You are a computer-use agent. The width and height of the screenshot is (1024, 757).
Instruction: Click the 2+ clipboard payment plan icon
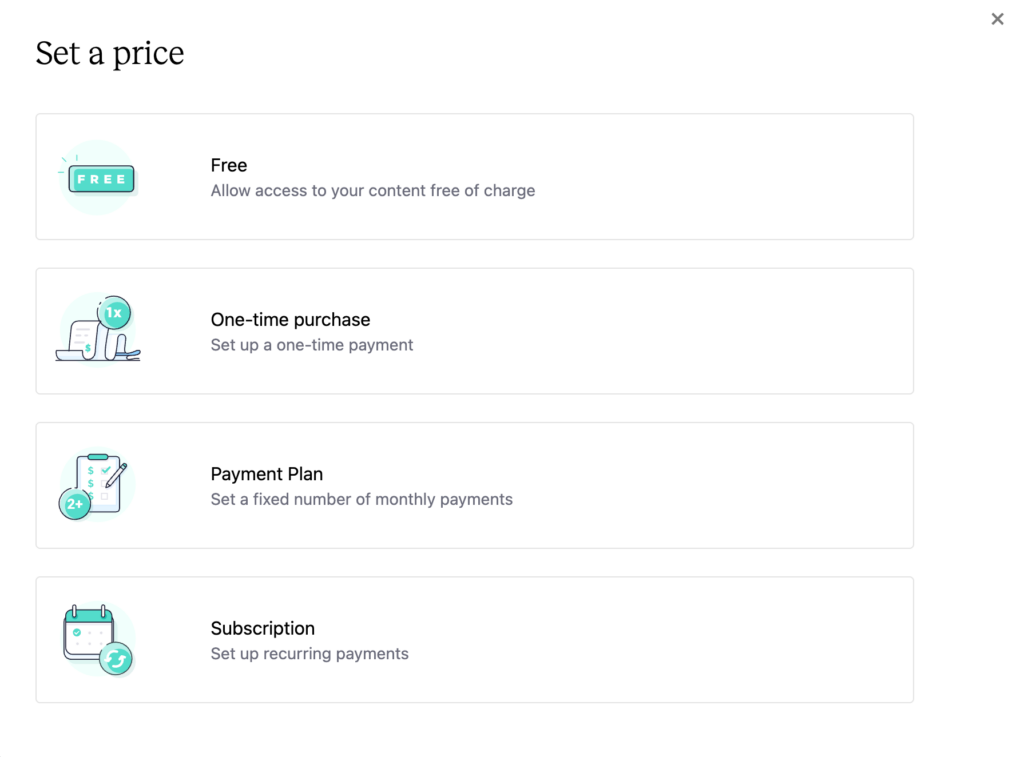click(97, 485)
